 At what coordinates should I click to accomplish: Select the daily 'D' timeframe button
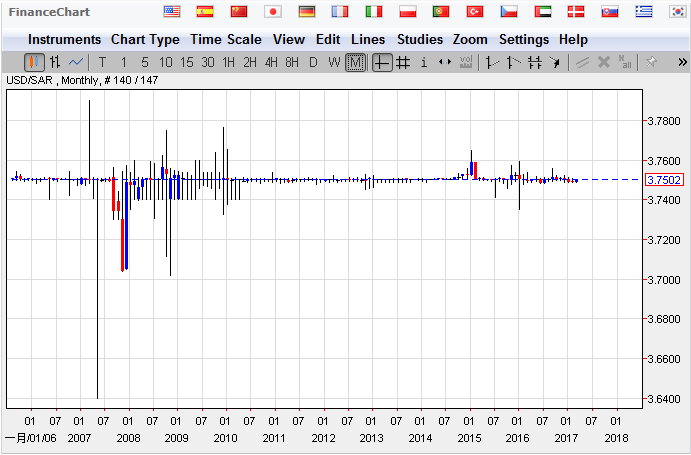tap(313, 62)
